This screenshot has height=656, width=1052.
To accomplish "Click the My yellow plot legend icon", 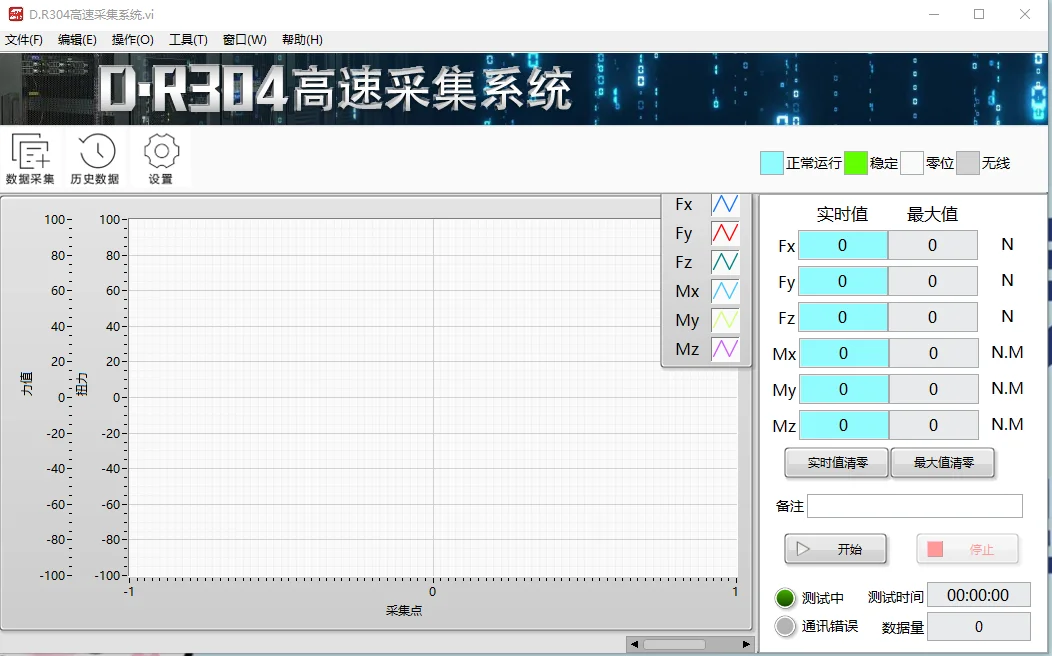I will [725, 319].
